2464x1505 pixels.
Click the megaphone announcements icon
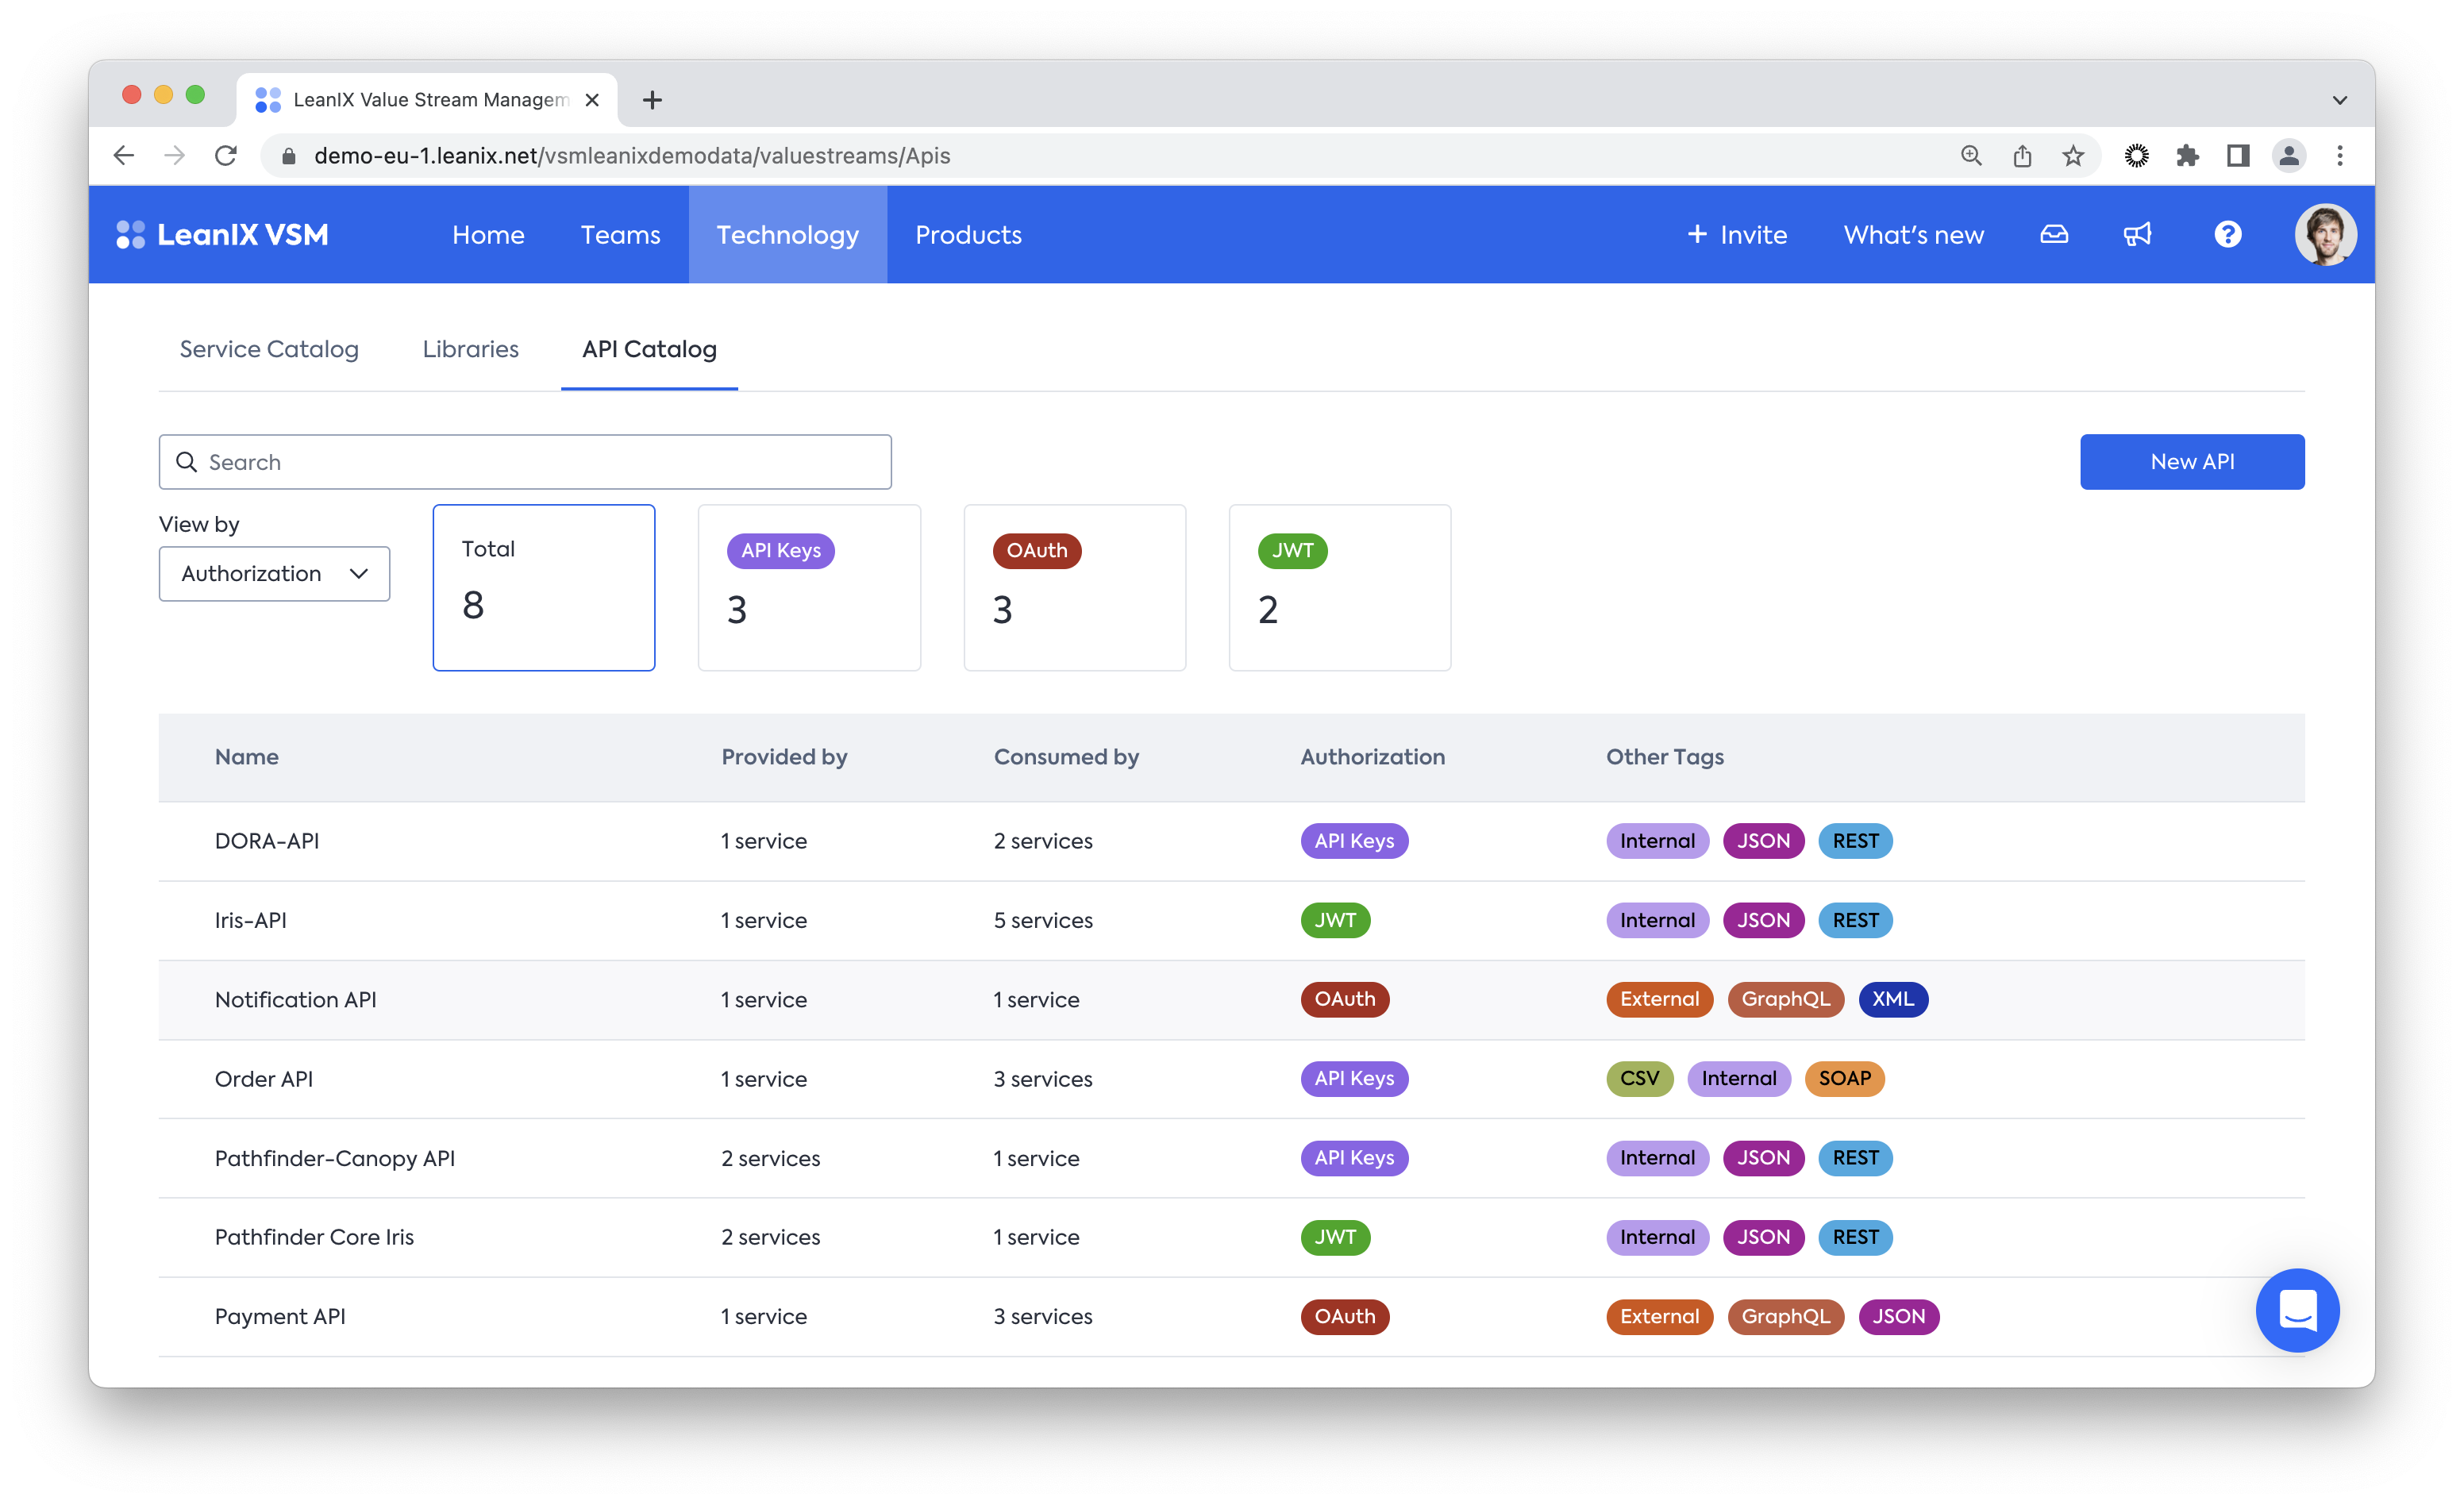(x=2137, y=235)
